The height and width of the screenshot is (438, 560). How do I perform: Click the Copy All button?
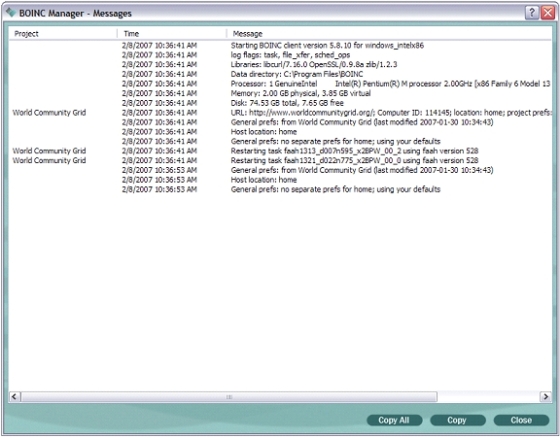pyautogui.click(x=394, y=420)
